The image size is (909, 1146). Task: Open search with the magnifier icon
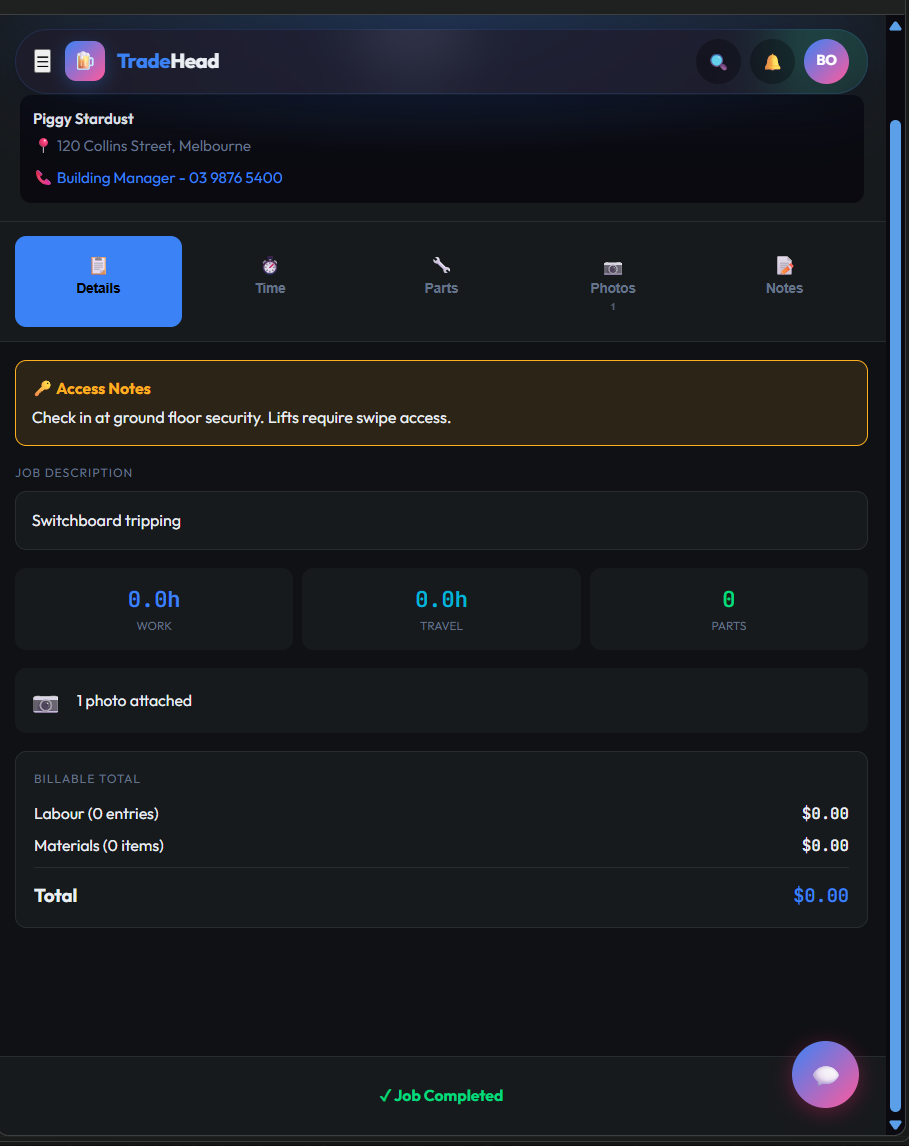[x=718, y=62]
